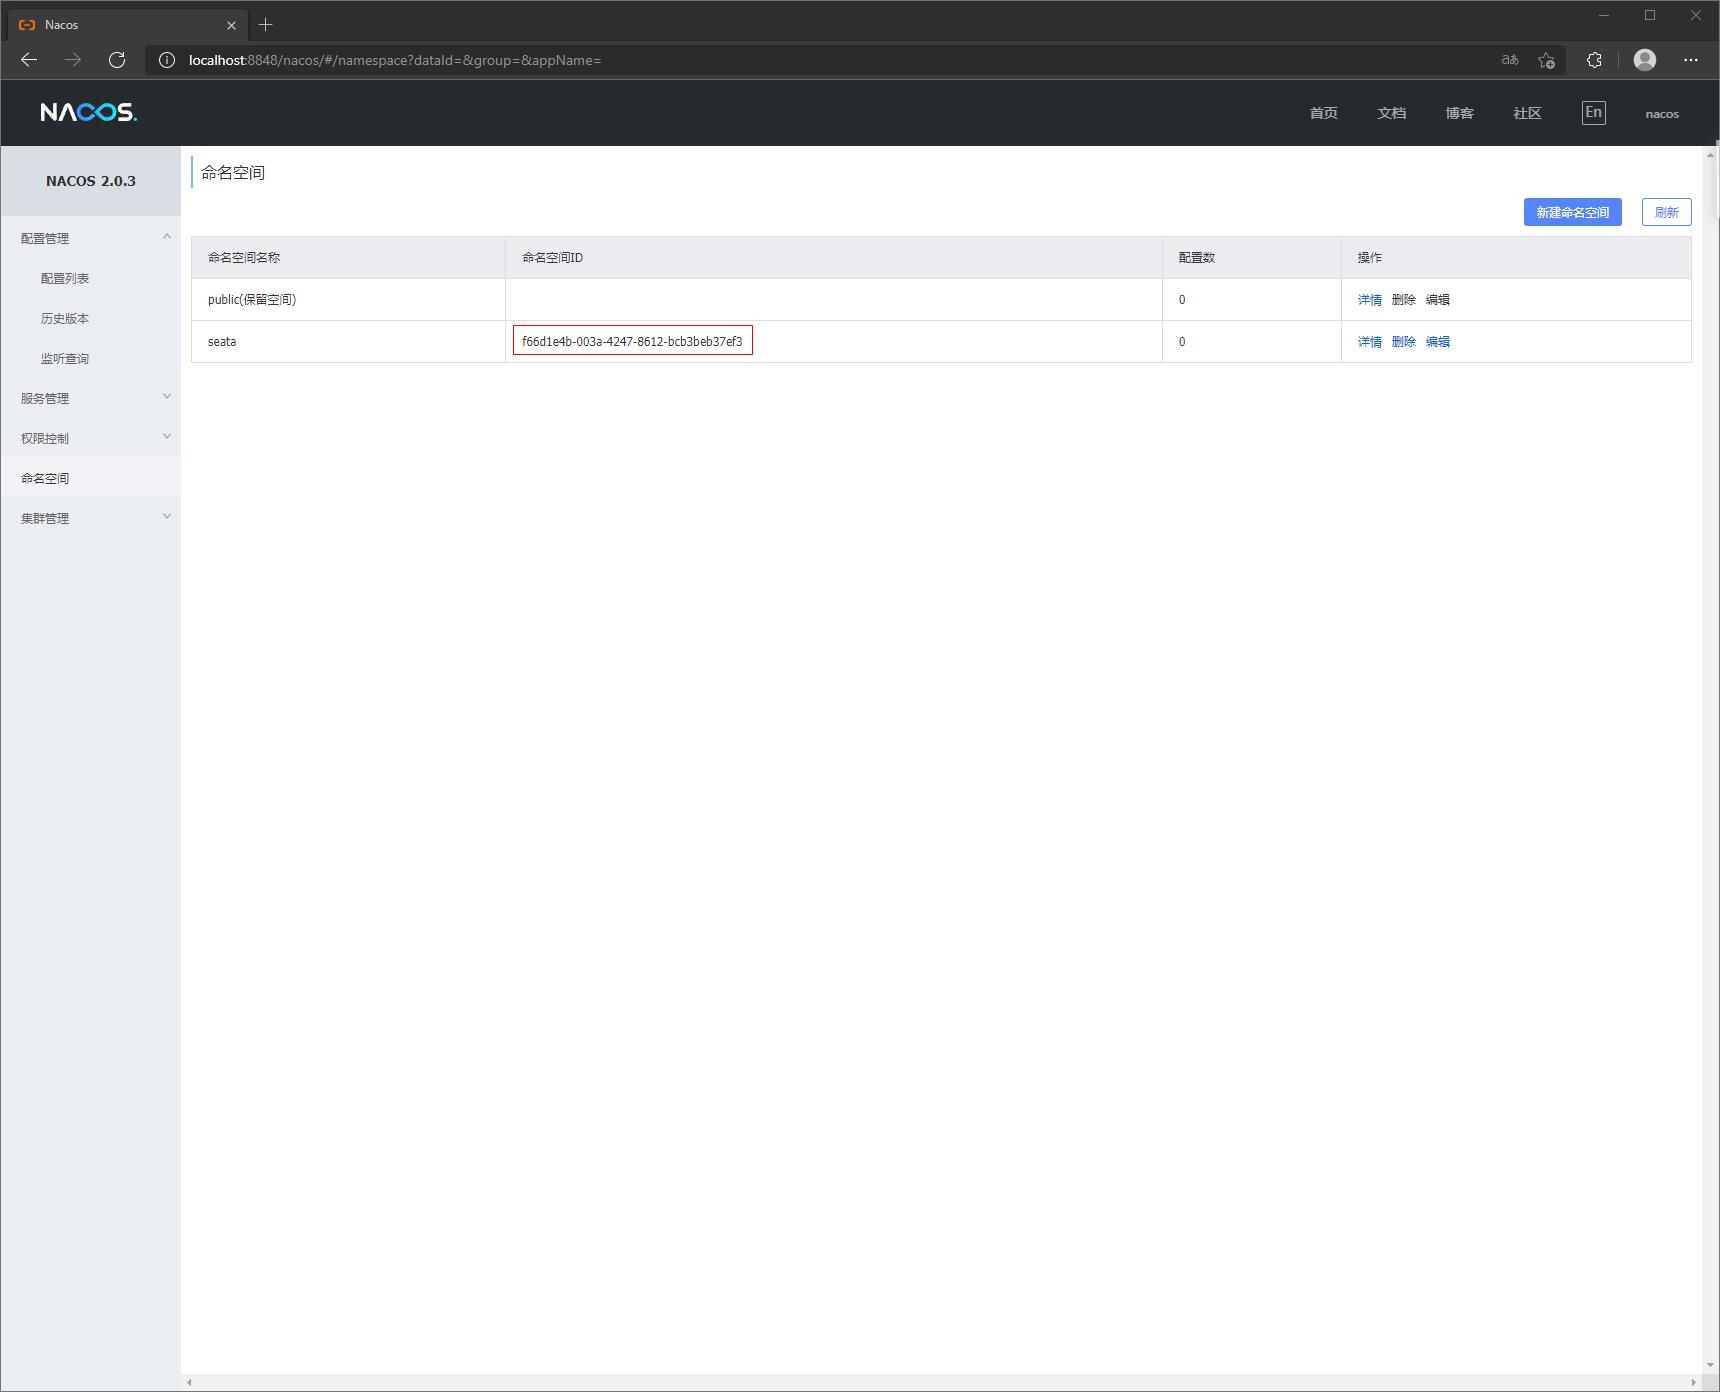This screenshot has height=1392, width=1720.
Task: Go back with the browser back arrow
Action: click(x=29, y=60)
